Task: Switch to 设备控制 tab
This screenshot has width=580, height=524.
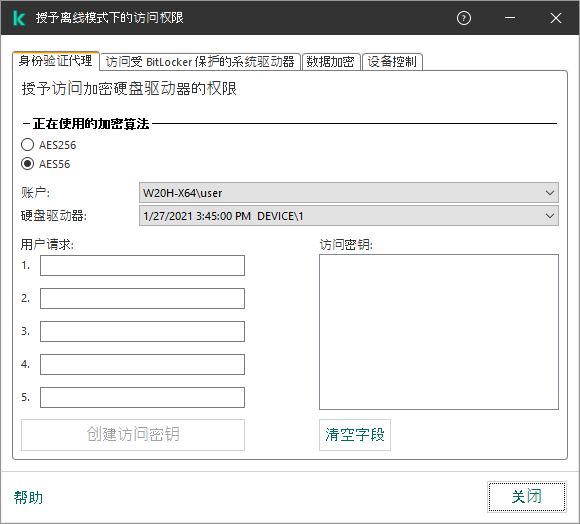Action: coord(392,62)
